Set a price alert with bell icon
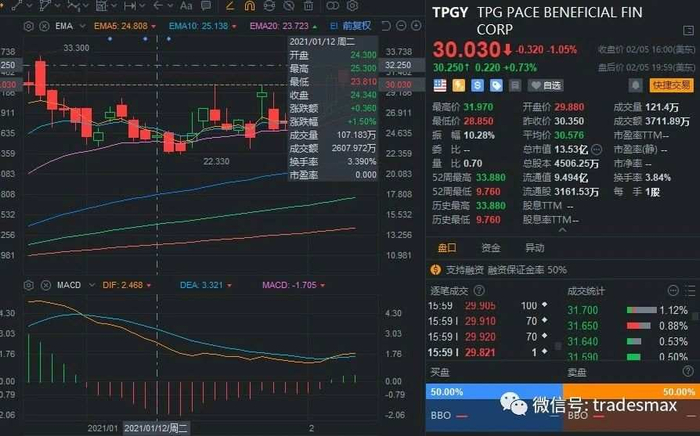 636,85
